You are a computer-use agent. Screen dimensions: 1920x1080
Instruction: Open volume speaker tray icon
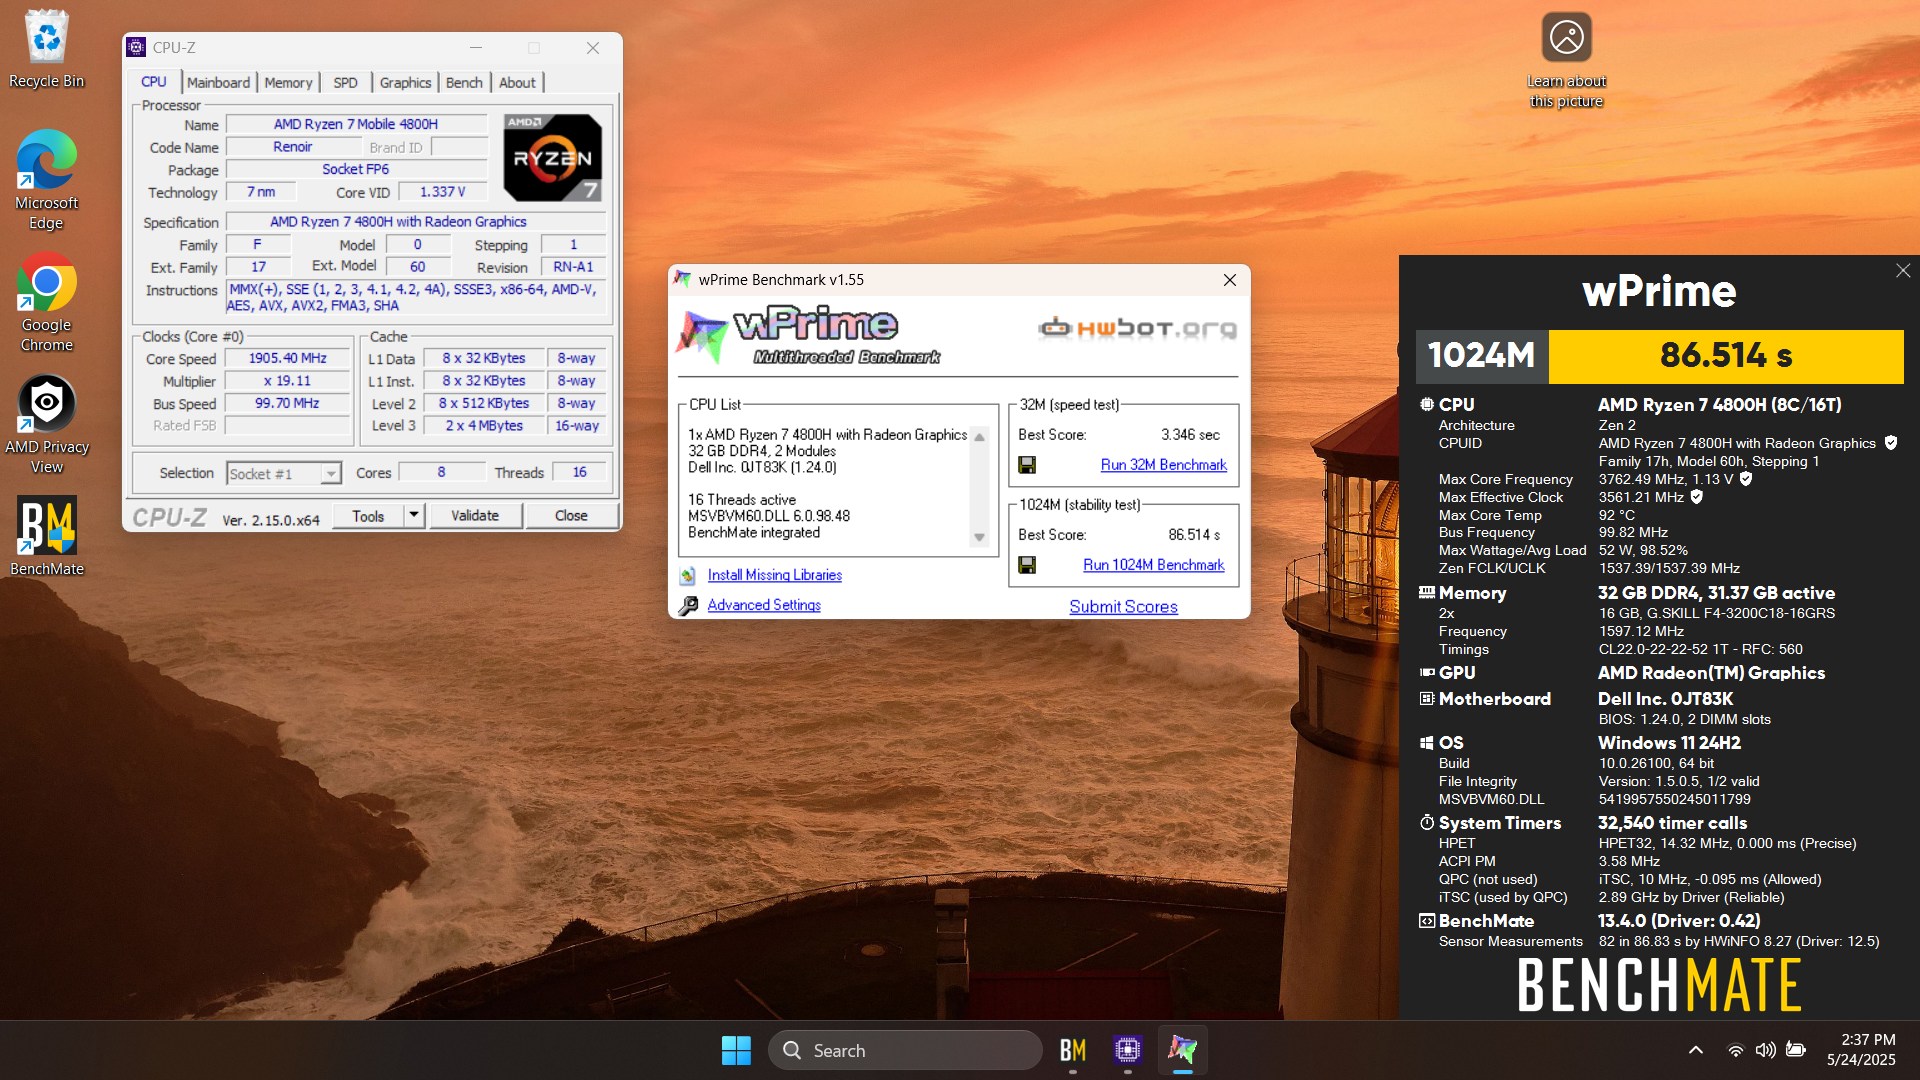(x=1766, y=1050)
